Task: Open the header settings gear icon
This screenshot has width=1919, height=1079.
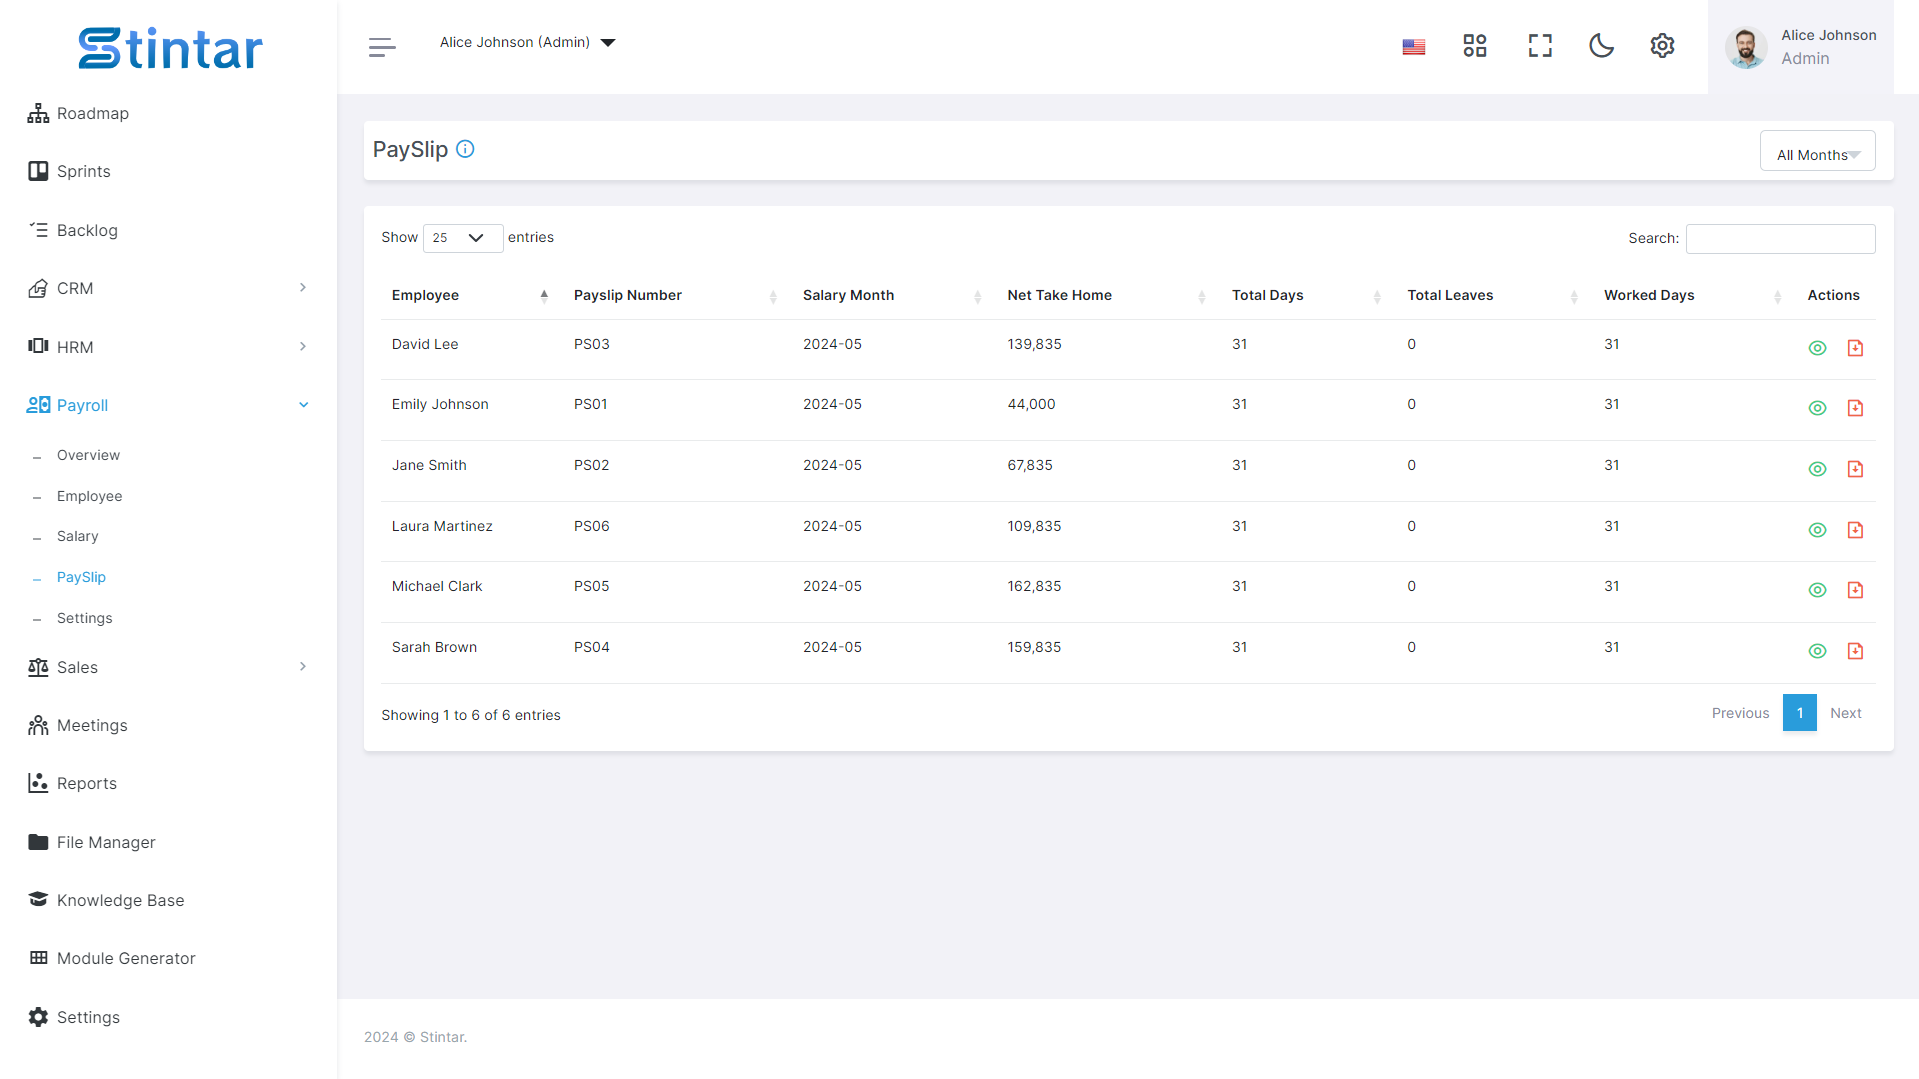Action: click(1662, 46)
